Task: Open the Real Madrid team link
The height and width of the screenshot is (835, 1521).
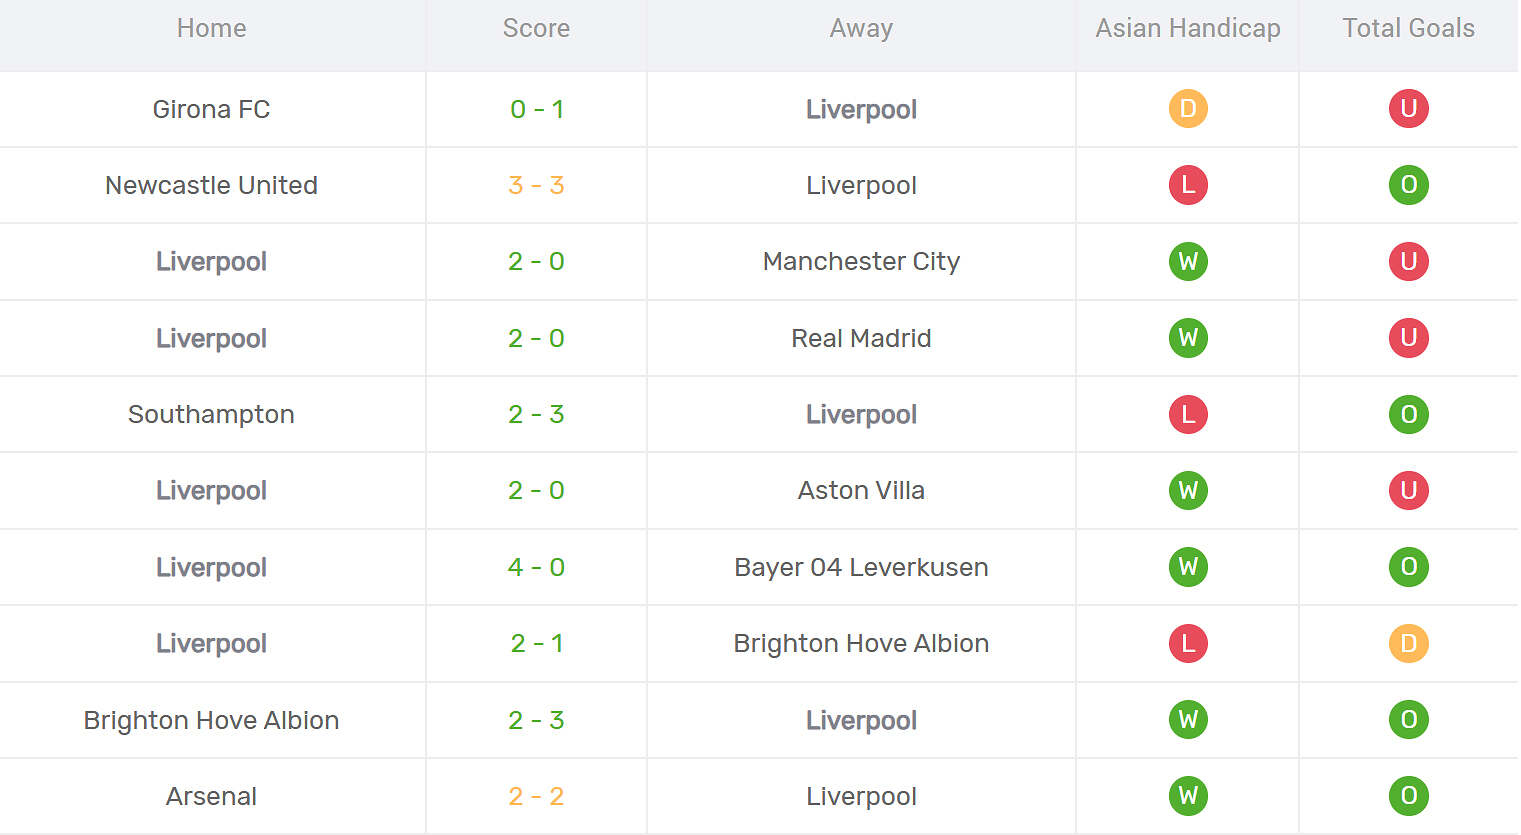Action: 861,338
